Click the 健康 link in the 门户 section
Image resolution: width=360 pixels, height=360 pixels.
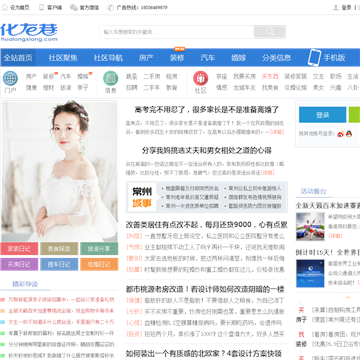click(31, 88)
